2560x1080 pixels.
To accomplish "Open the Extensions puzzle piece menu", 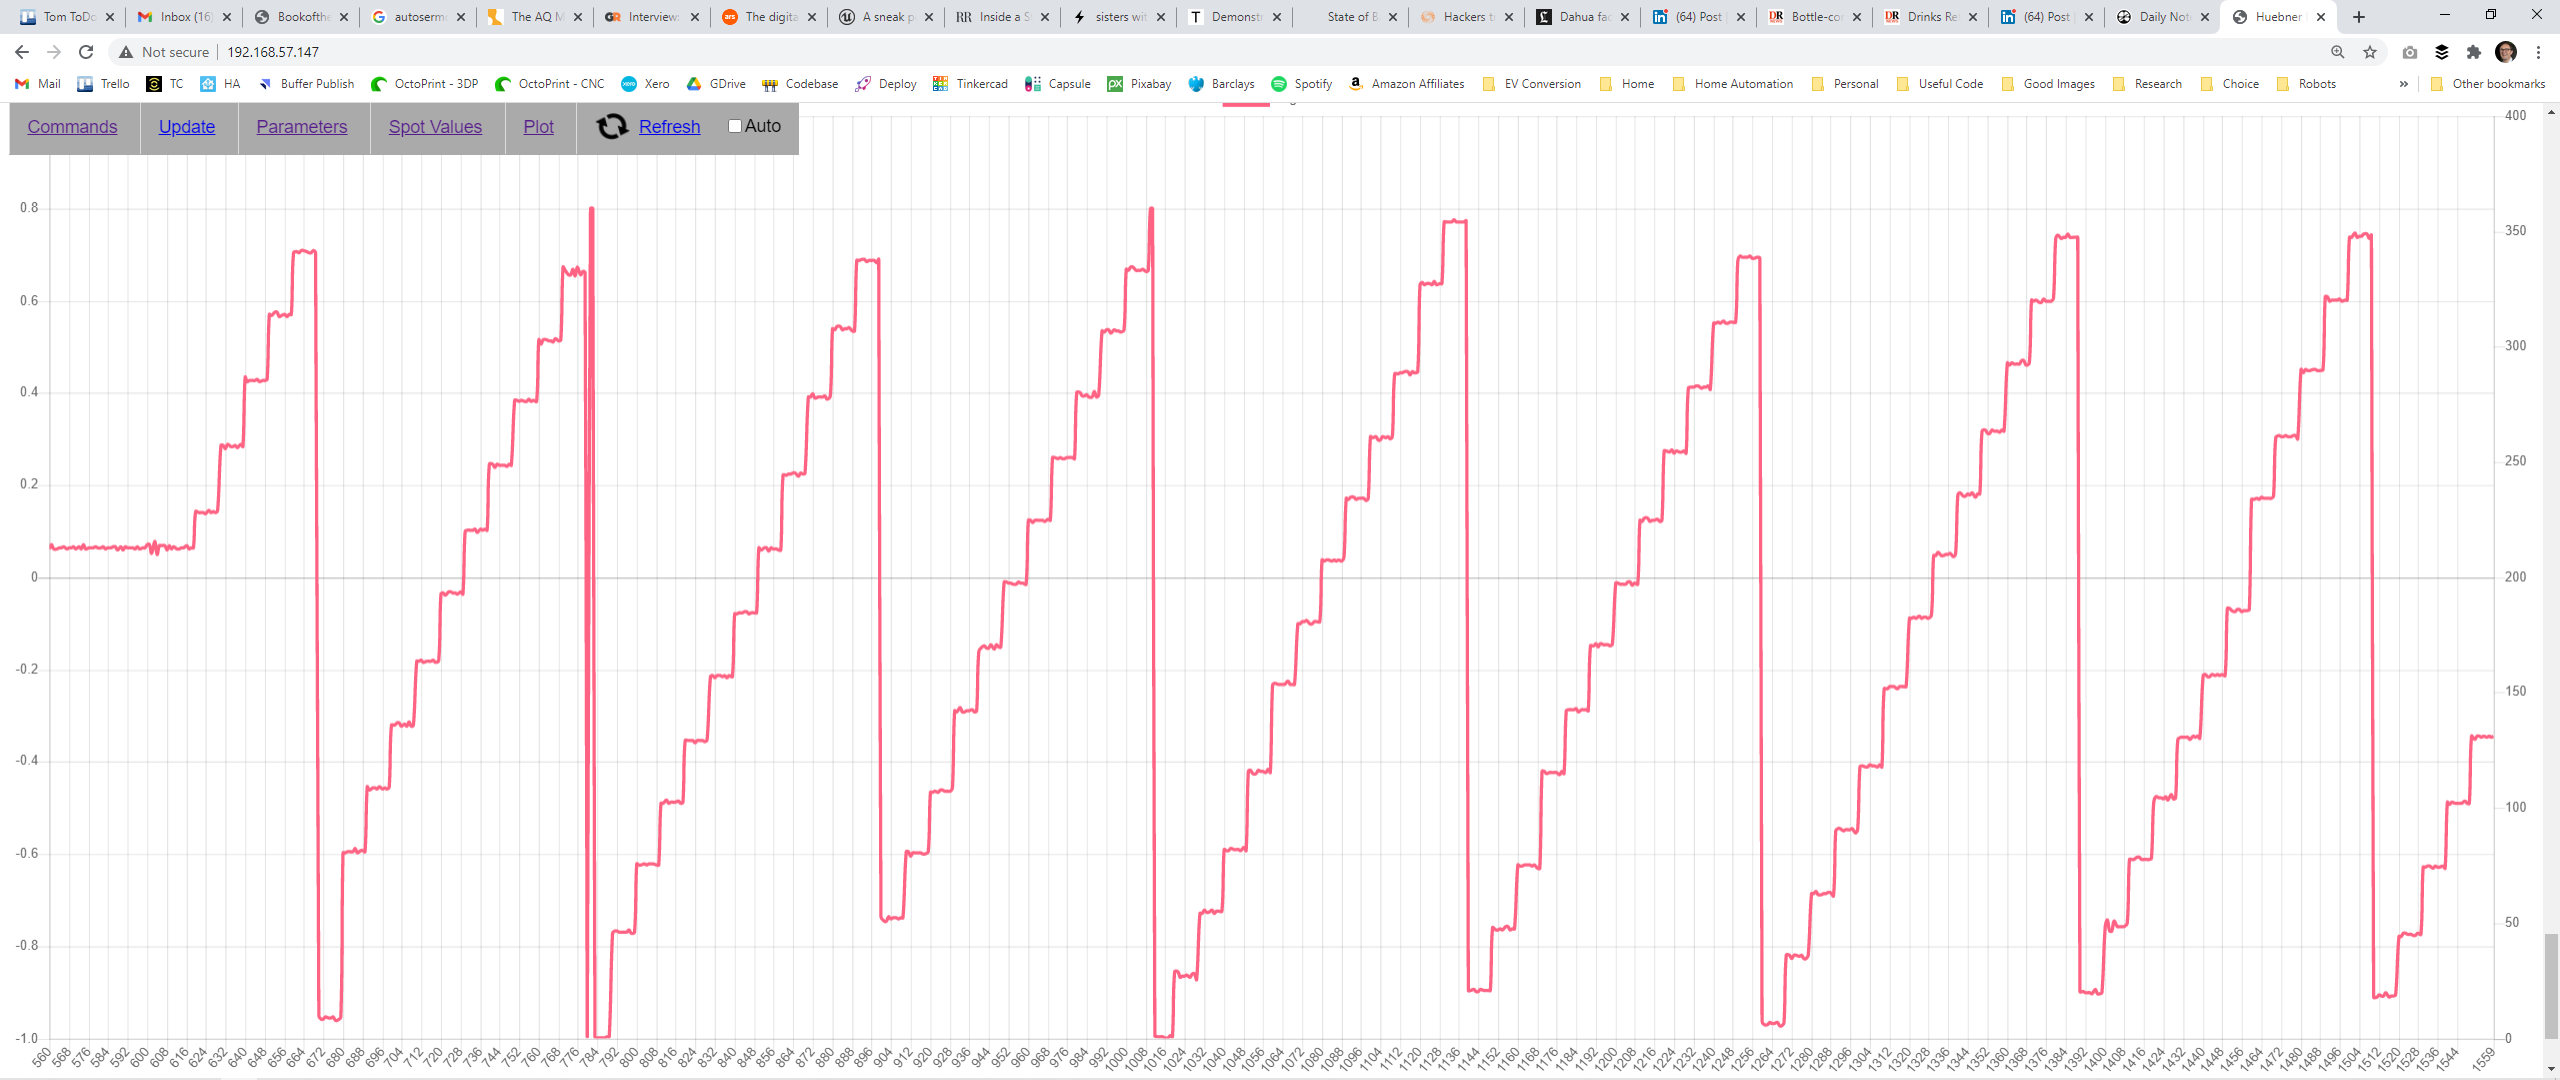I will (x=2474, y=52).
